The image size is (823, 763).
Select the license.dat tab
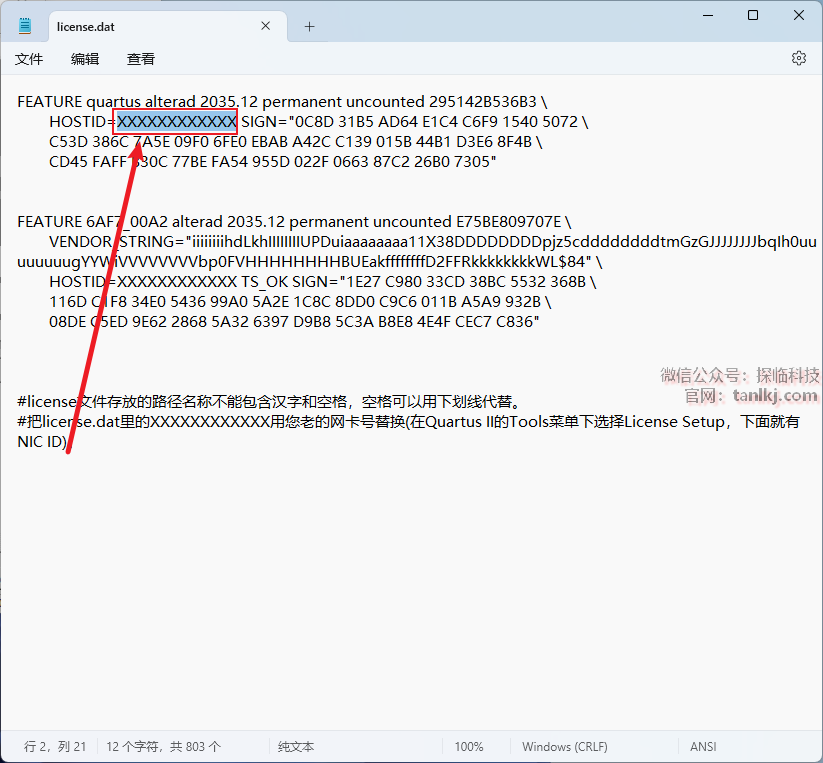[x=168, y=26]
